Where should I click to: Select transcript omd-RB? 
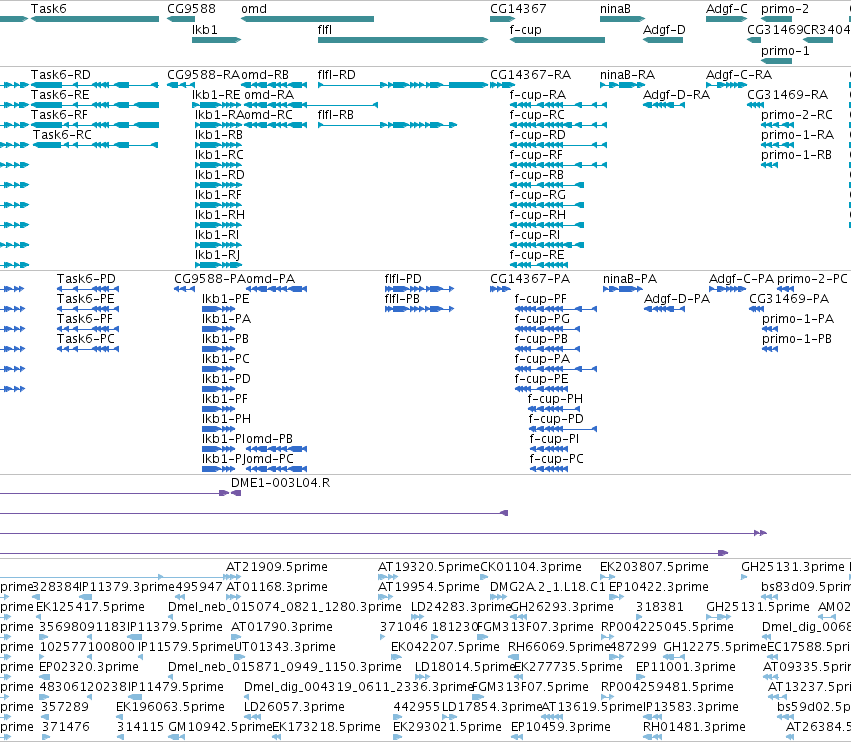(274, 85)
